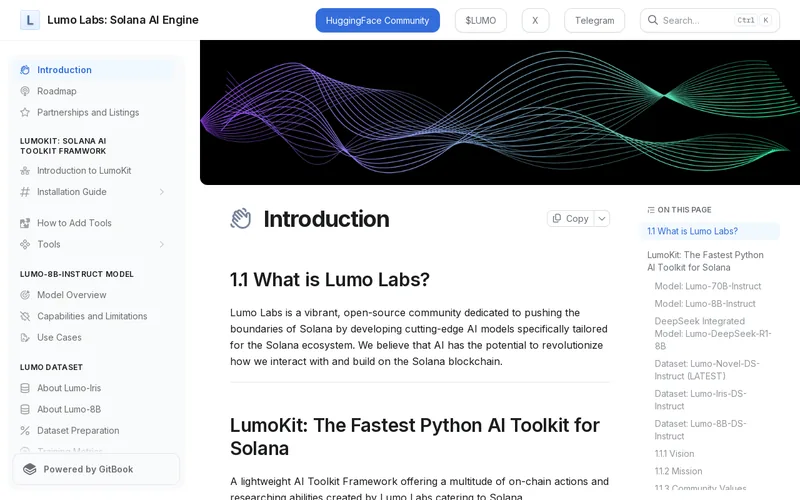Open About Lumo-Iris page
The image size is (800, 500).
[94, 388]
